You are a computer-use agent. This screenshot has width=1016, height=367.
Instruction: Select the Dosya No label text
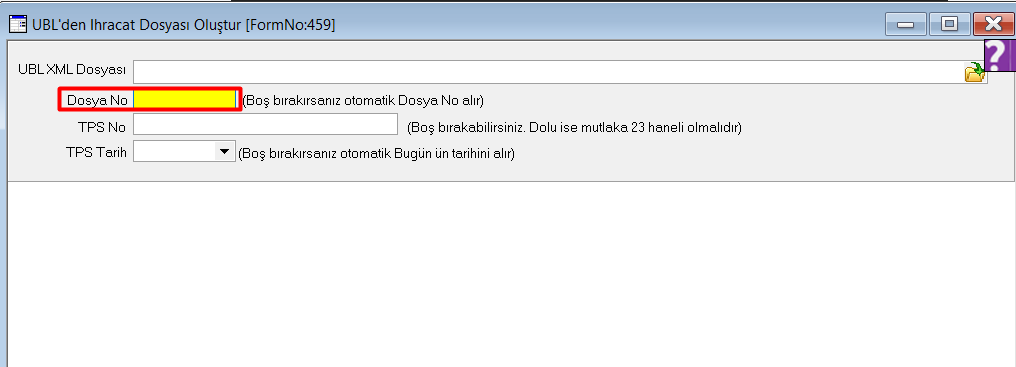click(97, 101)
